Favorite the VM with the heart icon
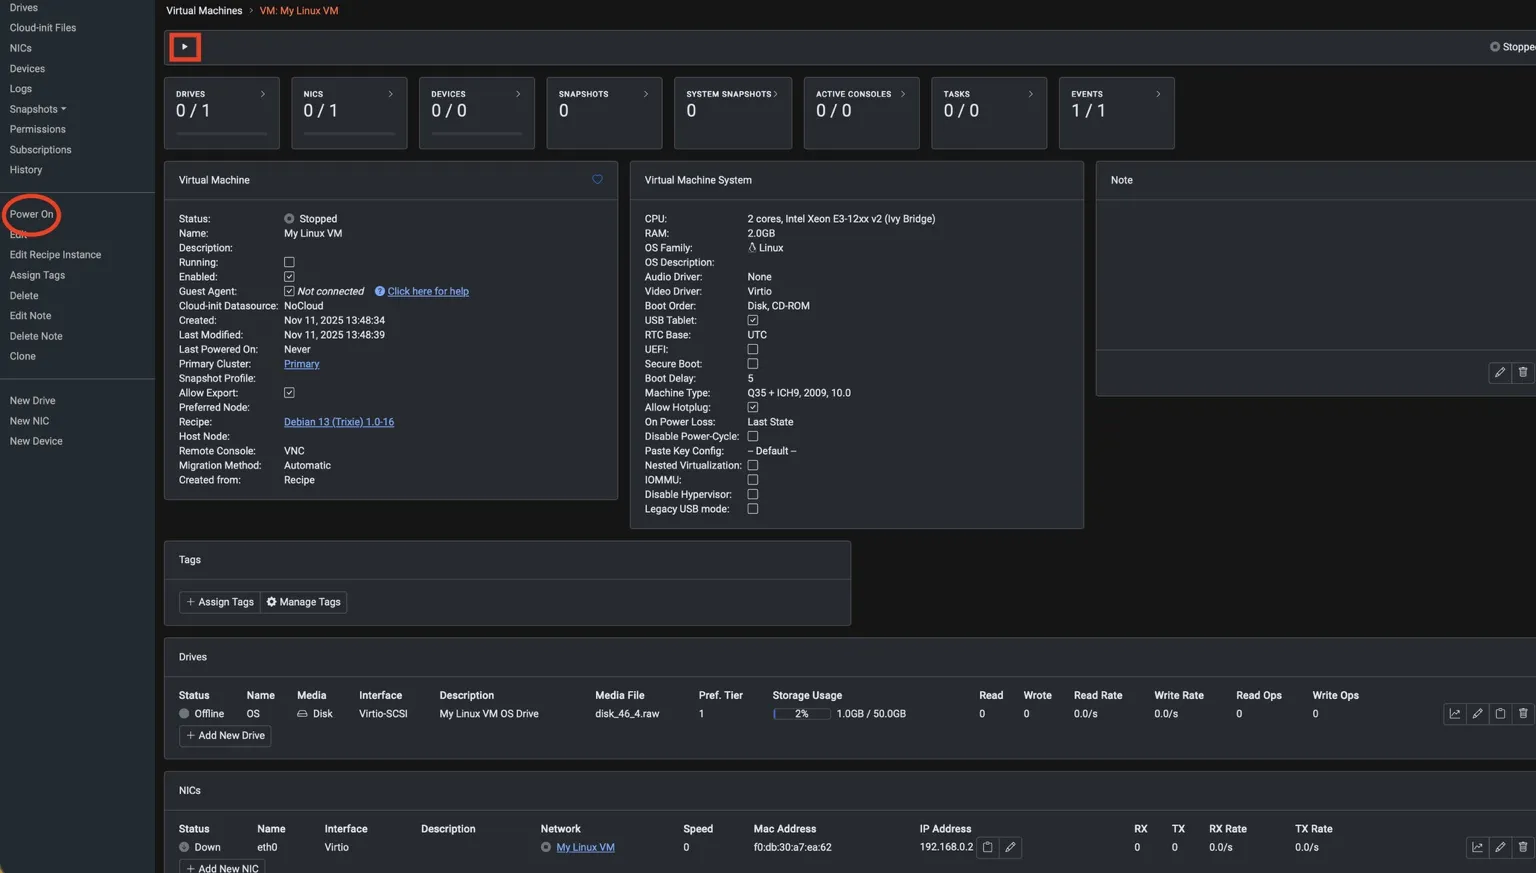 [597, 180]
